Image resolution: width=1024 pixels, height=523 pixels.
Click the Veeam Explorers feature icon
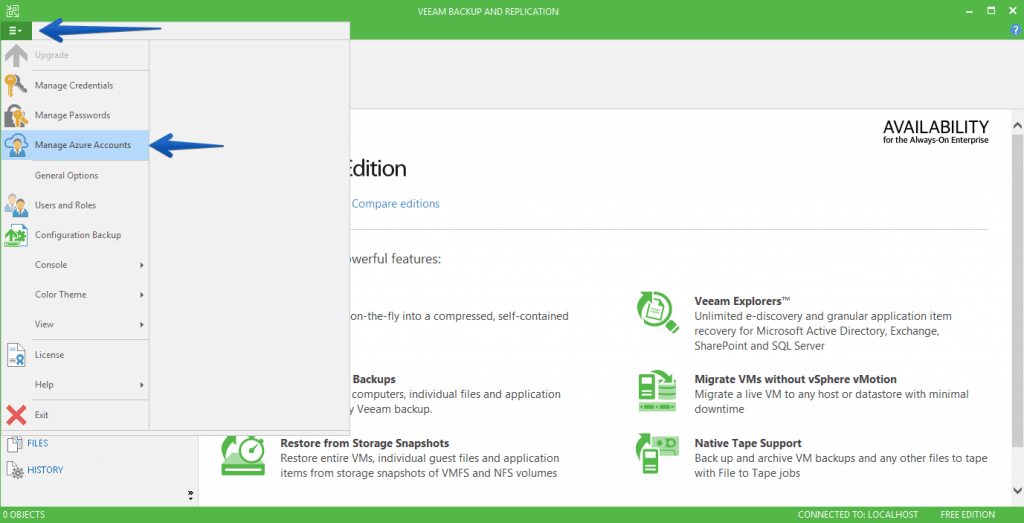pos(658,313)
